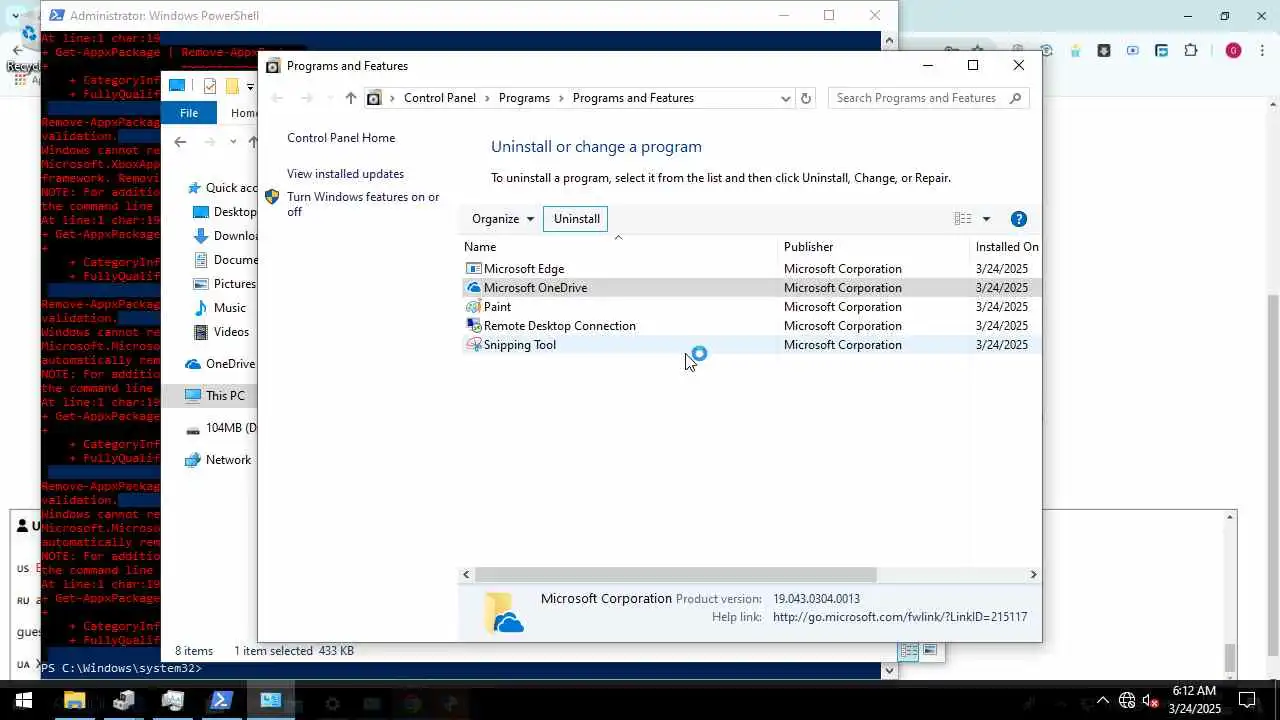Click the network globe icon in system tray
Image resolution: width=1280 pixels, height=720 pixels.
pyautogui.click(x=1127, y=701)
